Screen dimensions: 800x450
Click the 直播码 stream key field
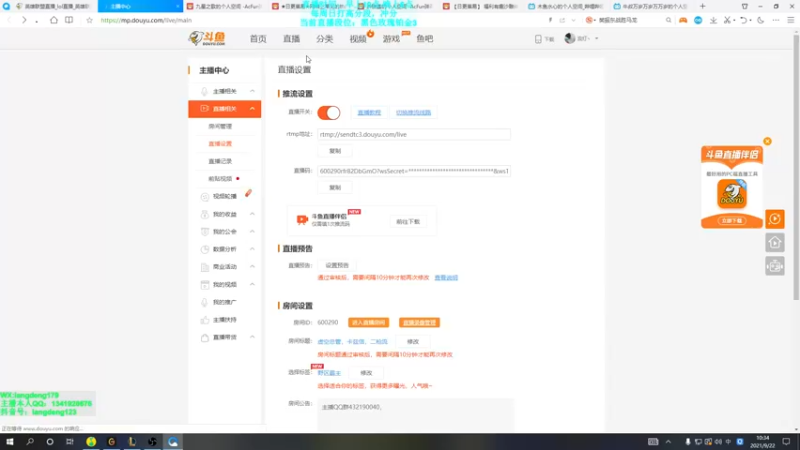pos(413,171)
